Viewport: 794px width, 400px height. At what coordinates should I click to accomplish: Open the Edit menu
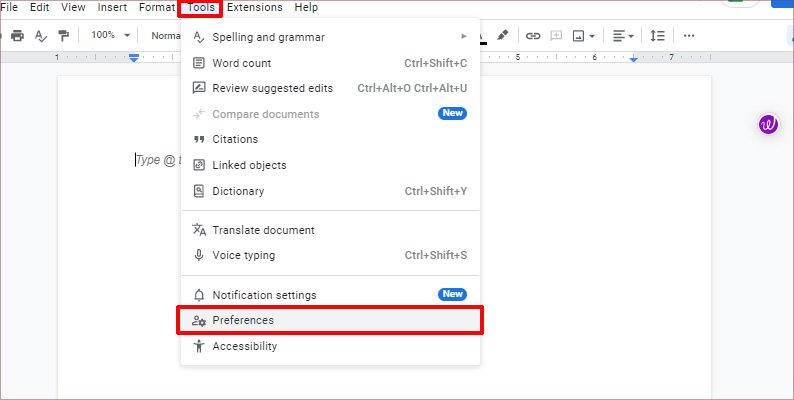(39, 8)
